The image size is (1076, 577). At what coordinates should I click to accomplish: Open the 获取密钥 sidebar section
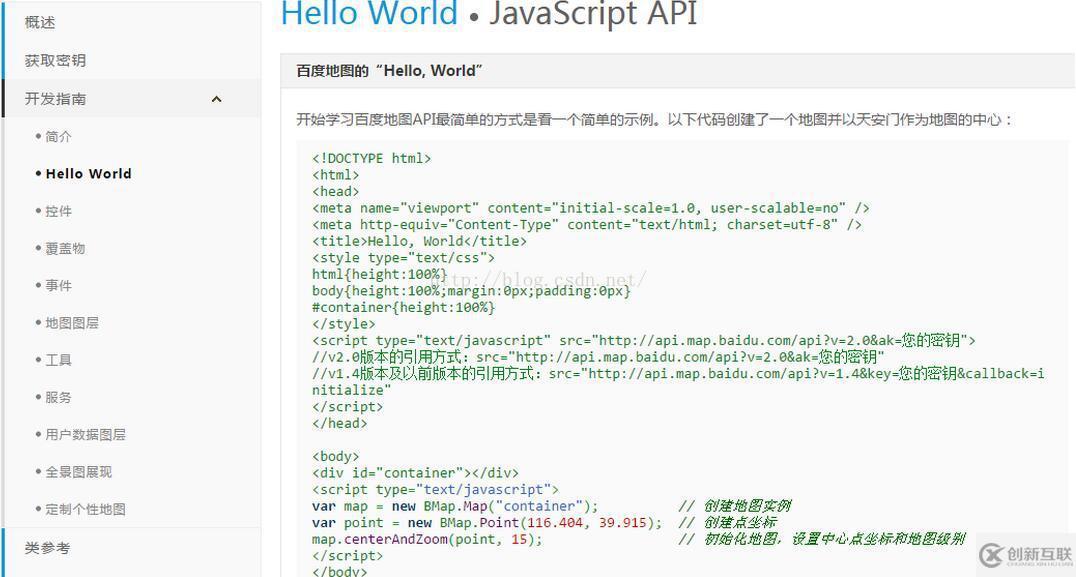pos(55,60)
